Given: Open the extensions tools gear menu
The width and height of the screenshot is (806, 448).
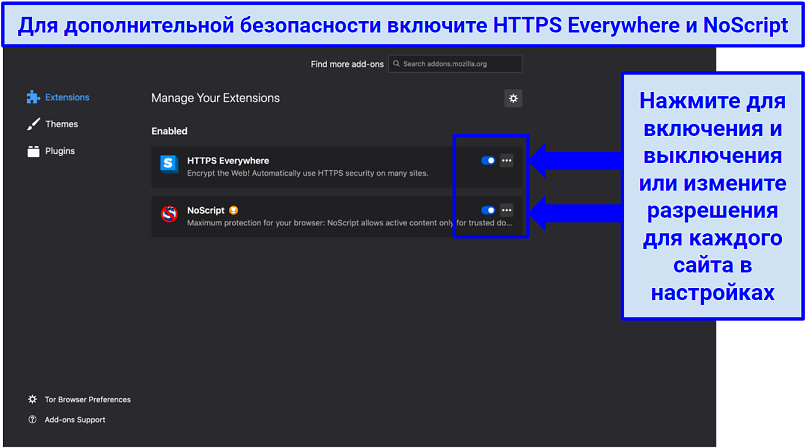Looking at the screenshot, I should point(513,98).
